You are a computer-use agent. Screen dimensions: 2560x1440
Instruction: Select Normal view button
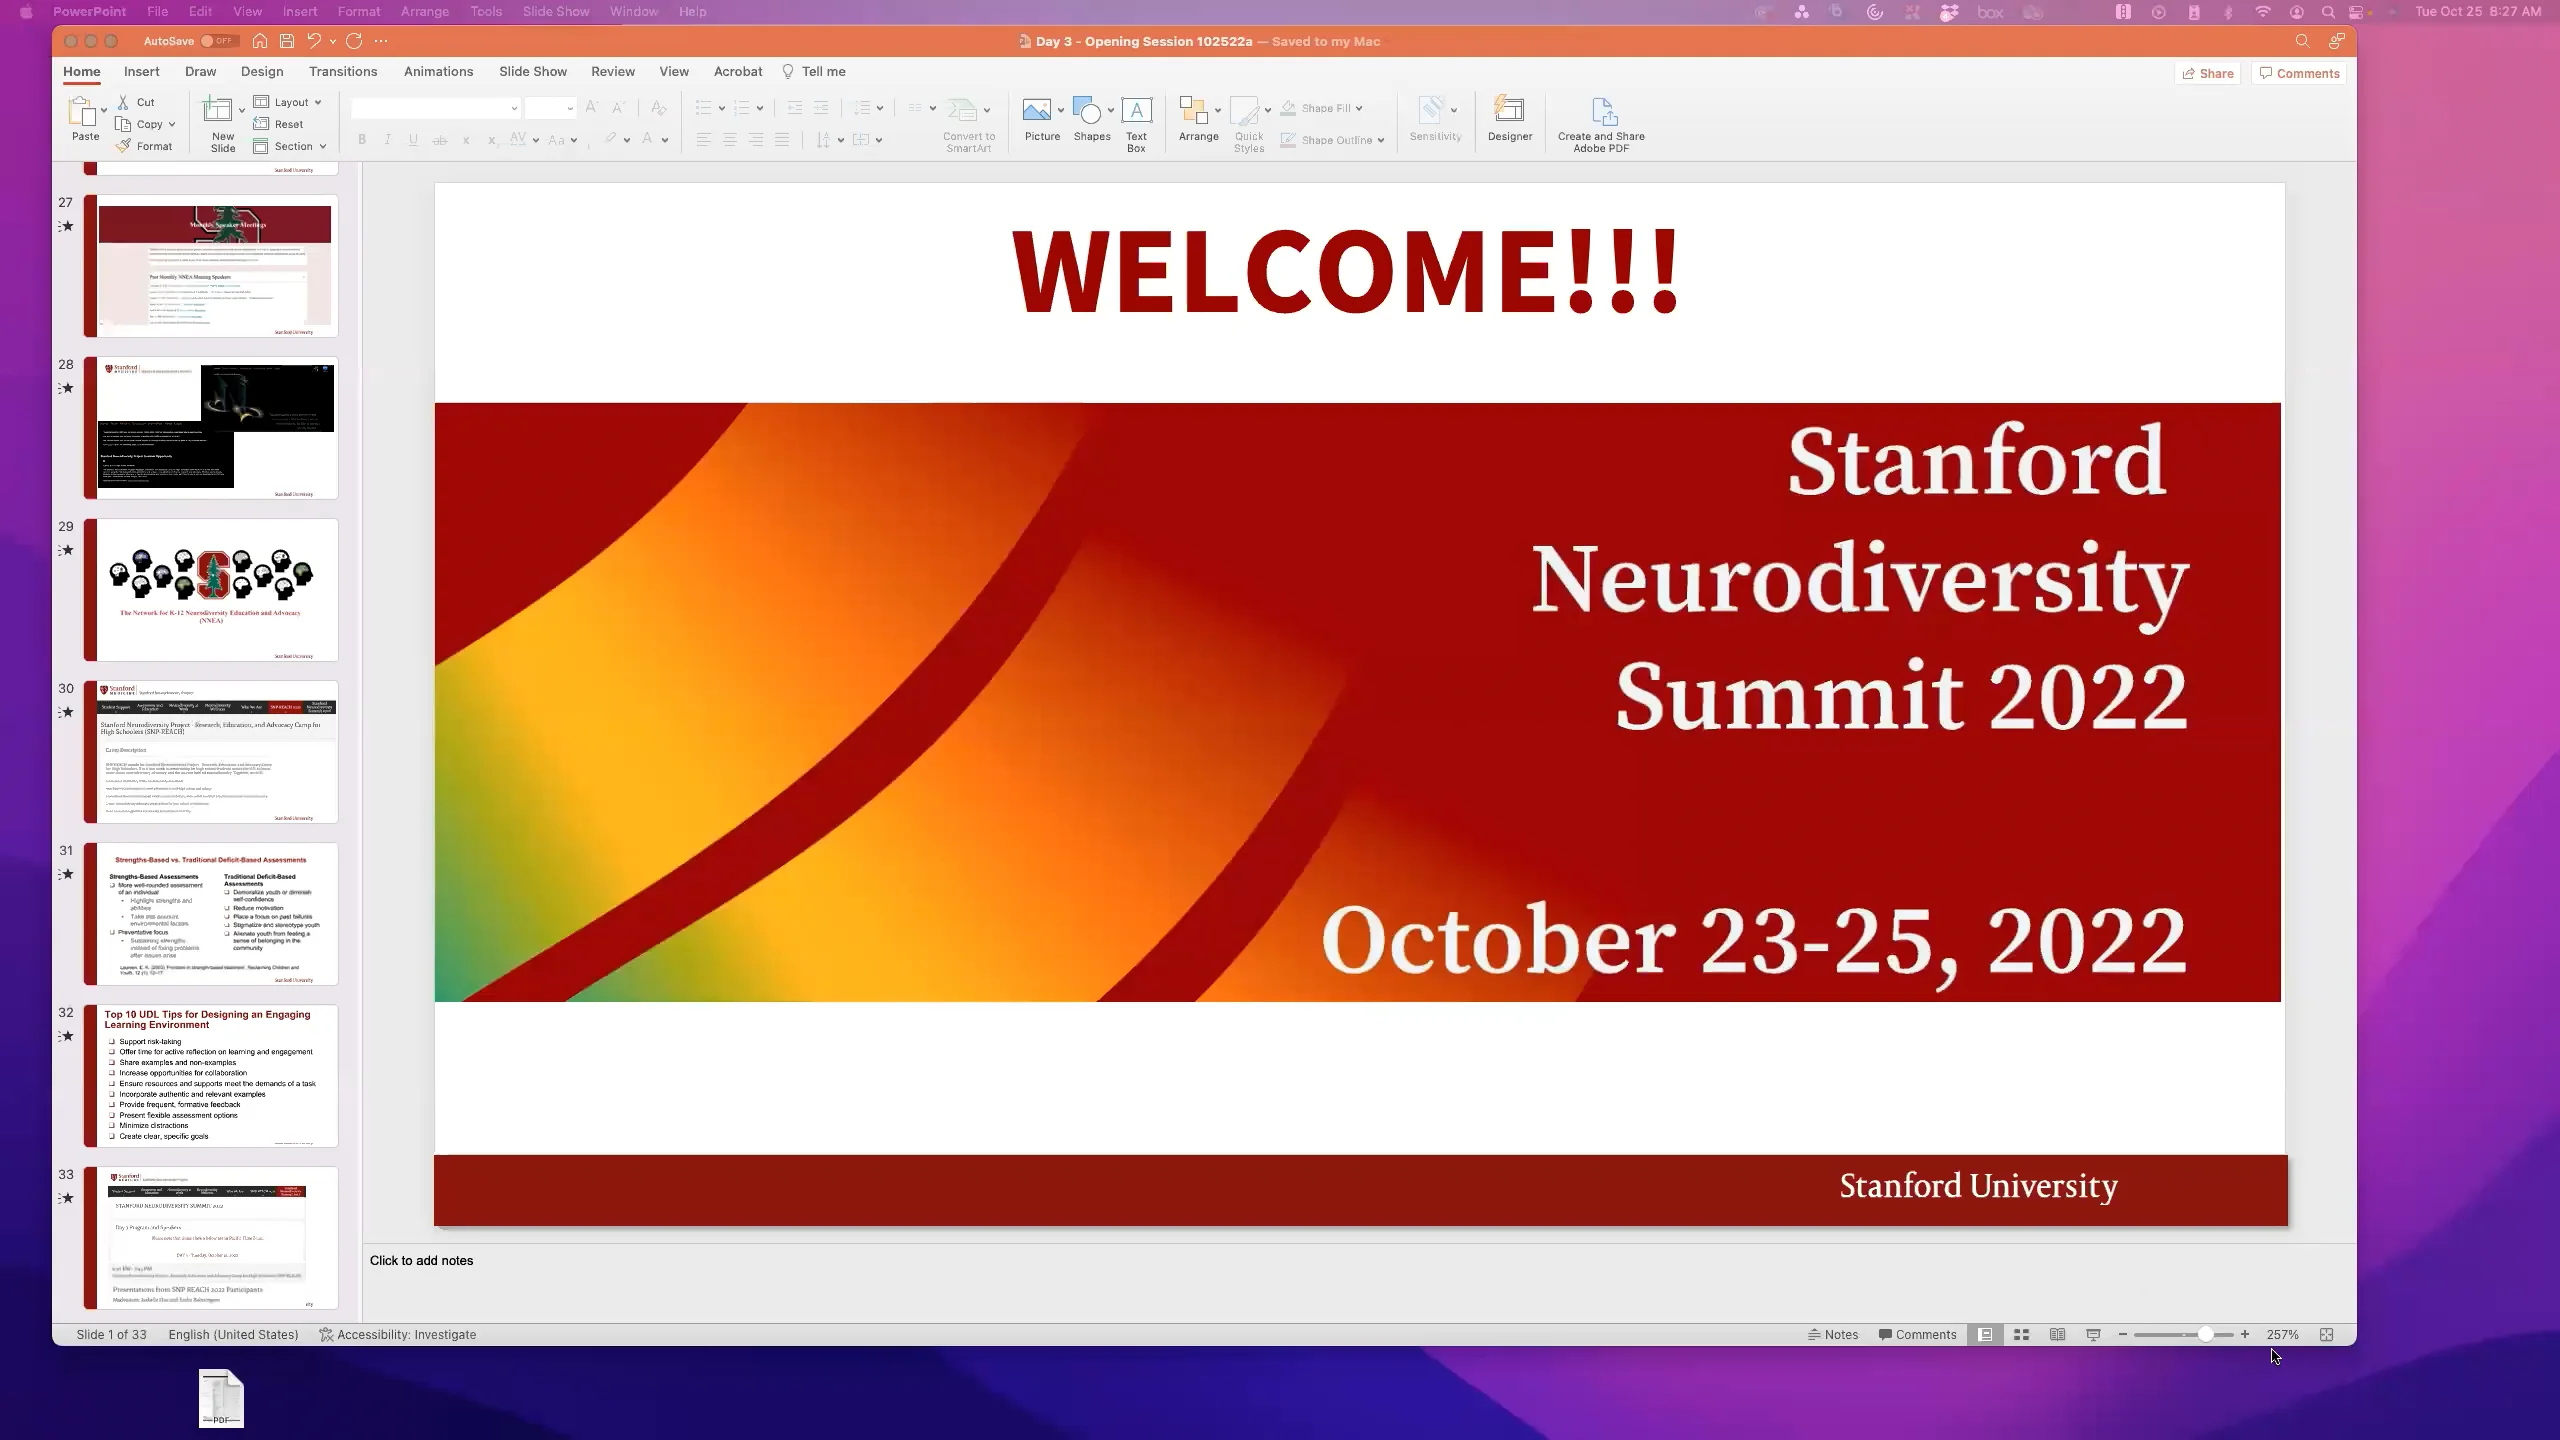click(1985, 1334)
